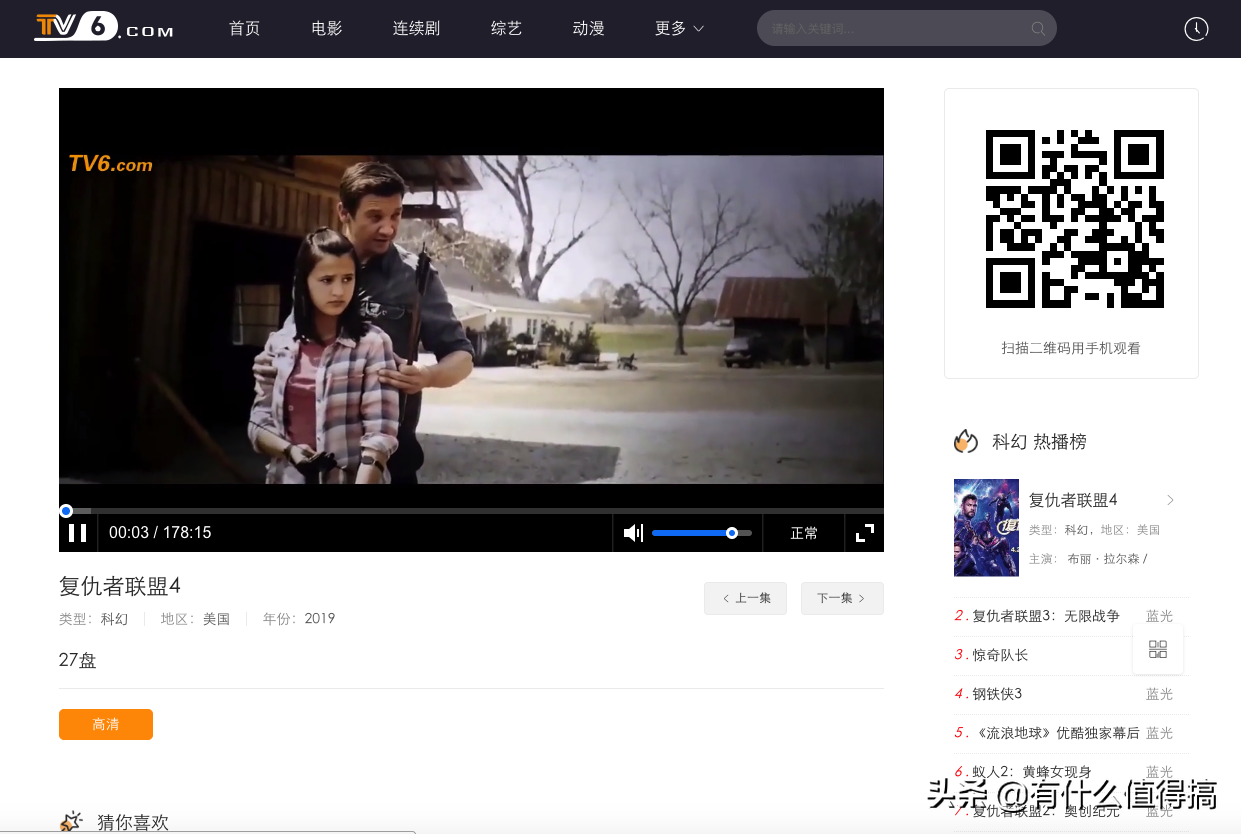
Task: Click the QR code image
Action: coord(1074,219)
